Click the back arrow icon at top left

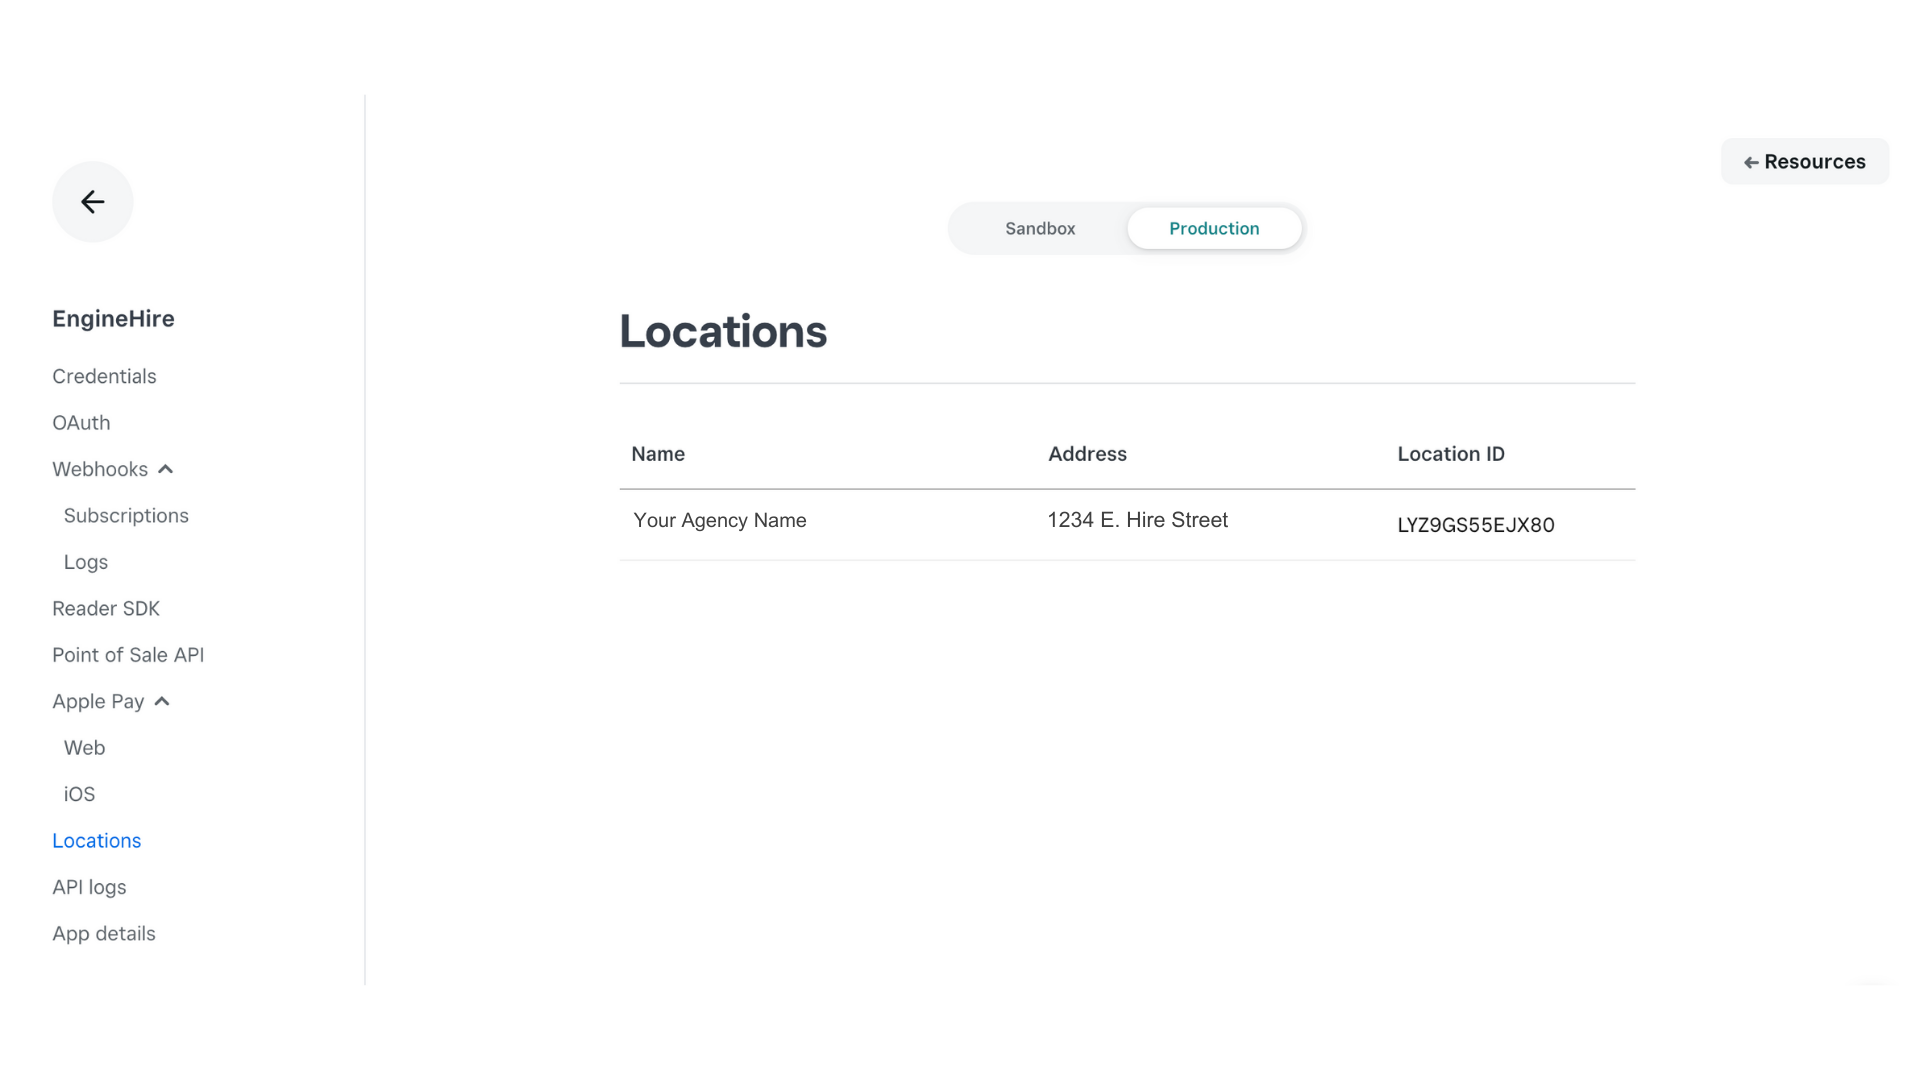click(92, 201)
